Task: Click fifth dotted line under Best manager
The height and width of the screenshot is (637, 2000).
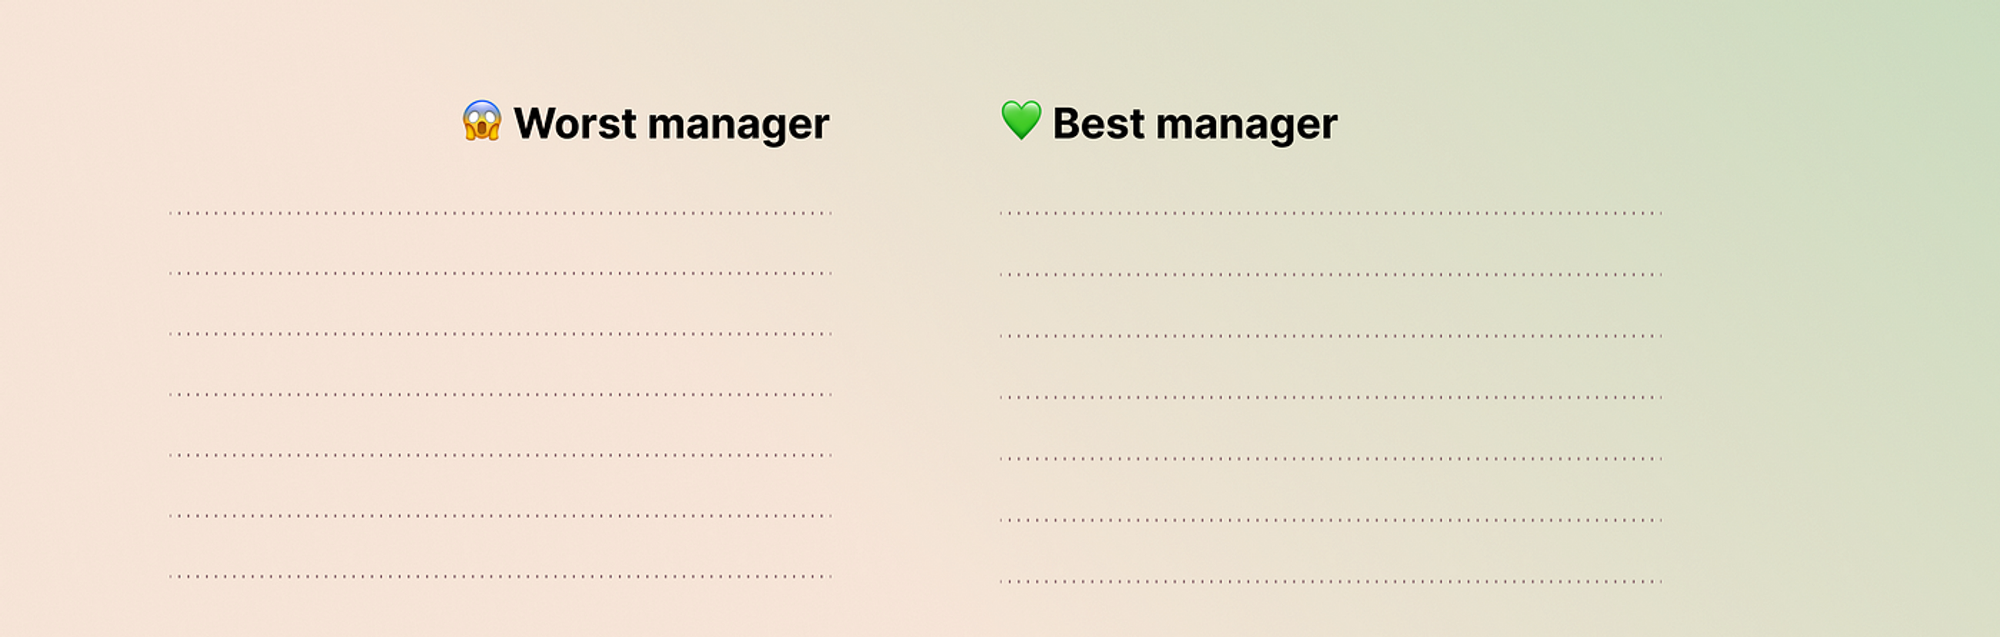Action: pos(1331,459)
